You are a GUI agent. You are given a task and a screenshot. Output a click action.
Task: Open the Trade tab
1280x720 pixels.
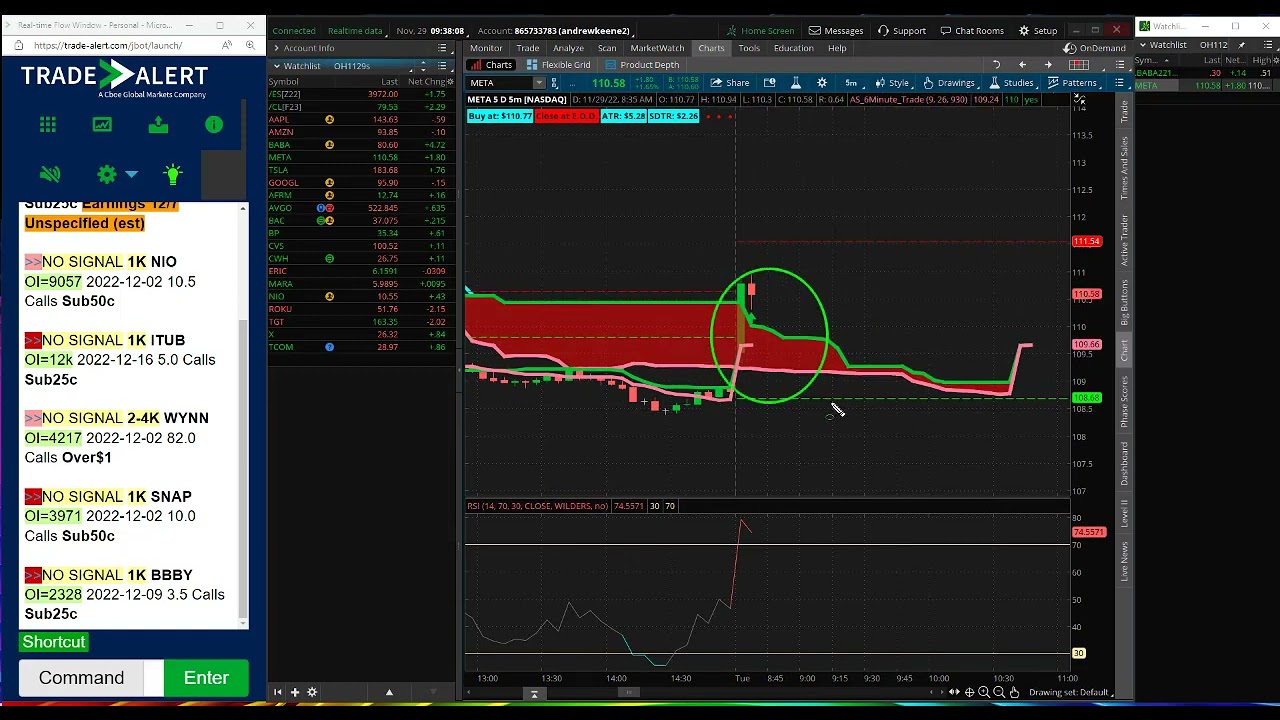point(527,48)
